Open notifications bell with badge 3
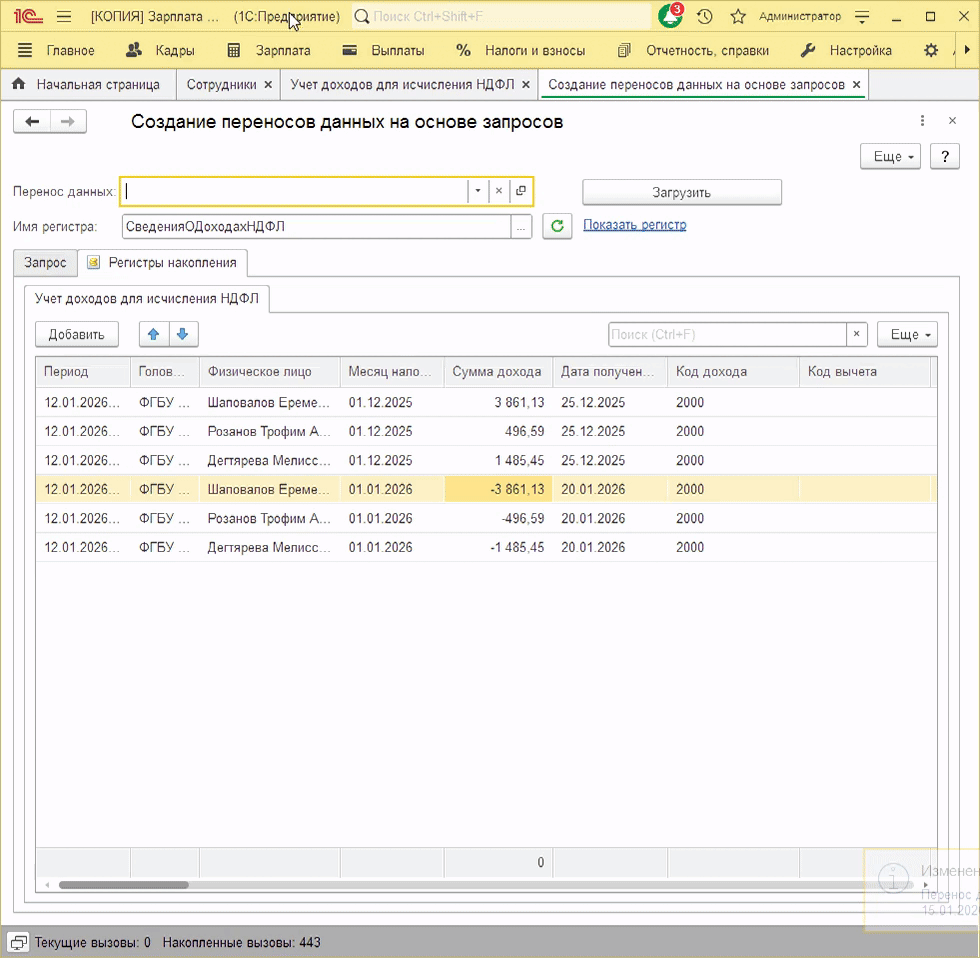This screenshot has width=980, height=958. pyautogui.click(x=671, y=16)
